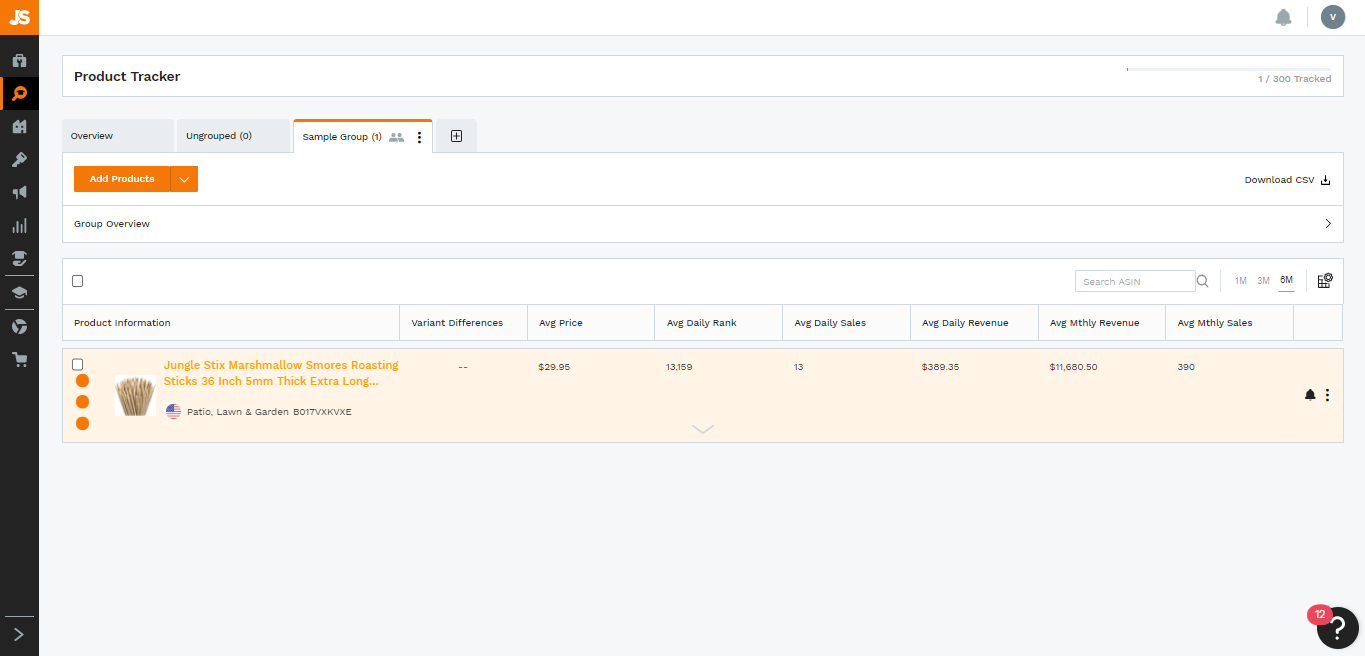Open the Chrome extension icon in sidebar

click(x=19, y=327)
